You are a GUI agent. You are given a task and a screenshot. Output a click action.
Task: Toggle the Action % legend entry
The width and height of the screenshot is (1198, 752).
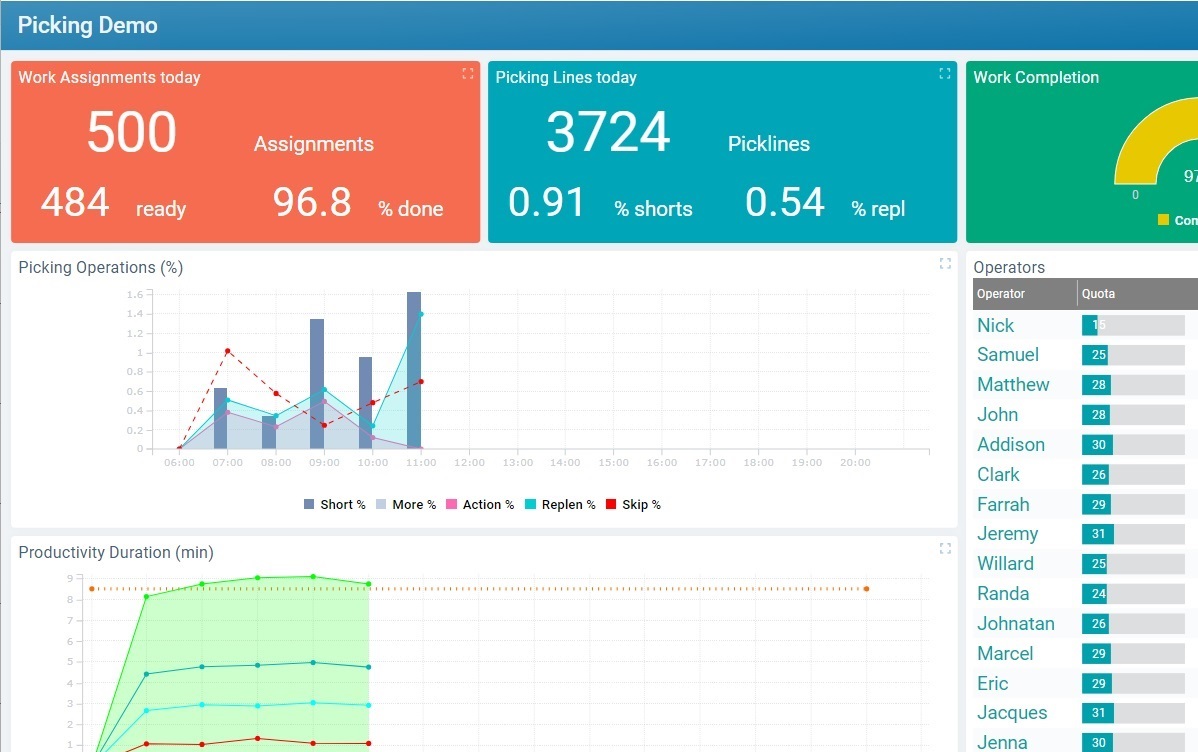[480, 504]
